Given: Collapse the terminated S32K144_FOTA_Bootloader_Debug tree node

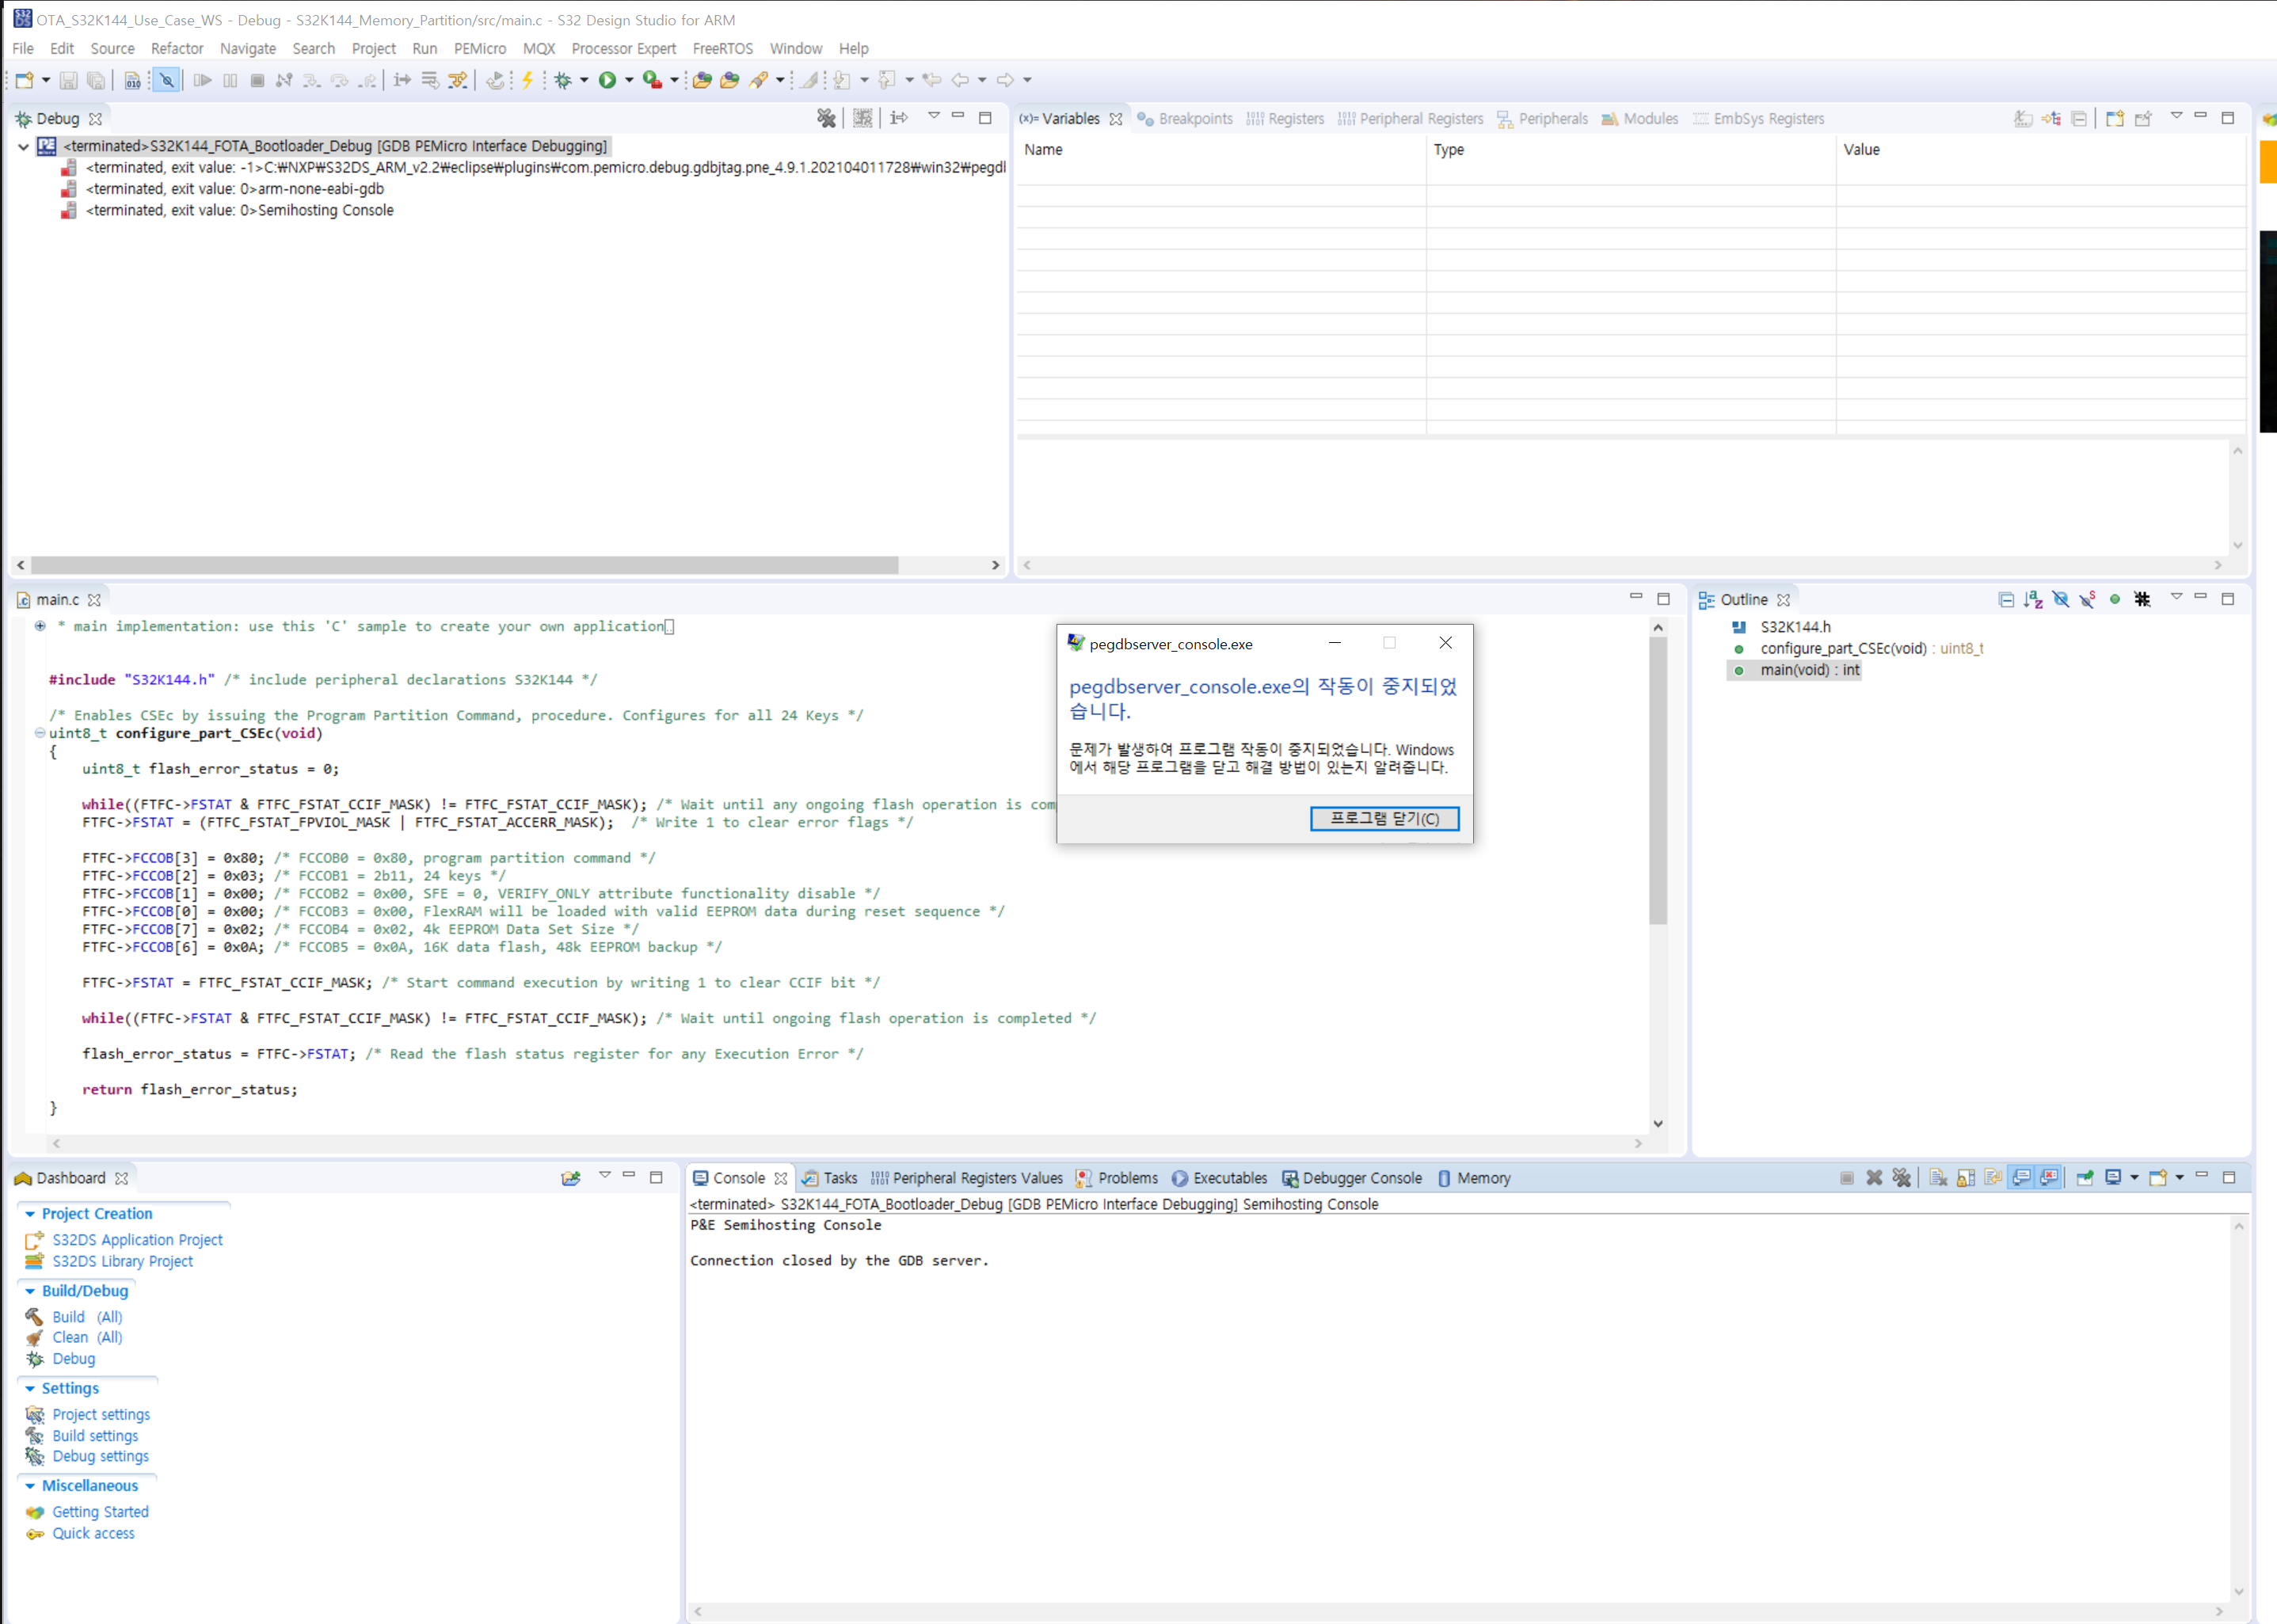Looking at the screenshot, I should tap(22, 146).
